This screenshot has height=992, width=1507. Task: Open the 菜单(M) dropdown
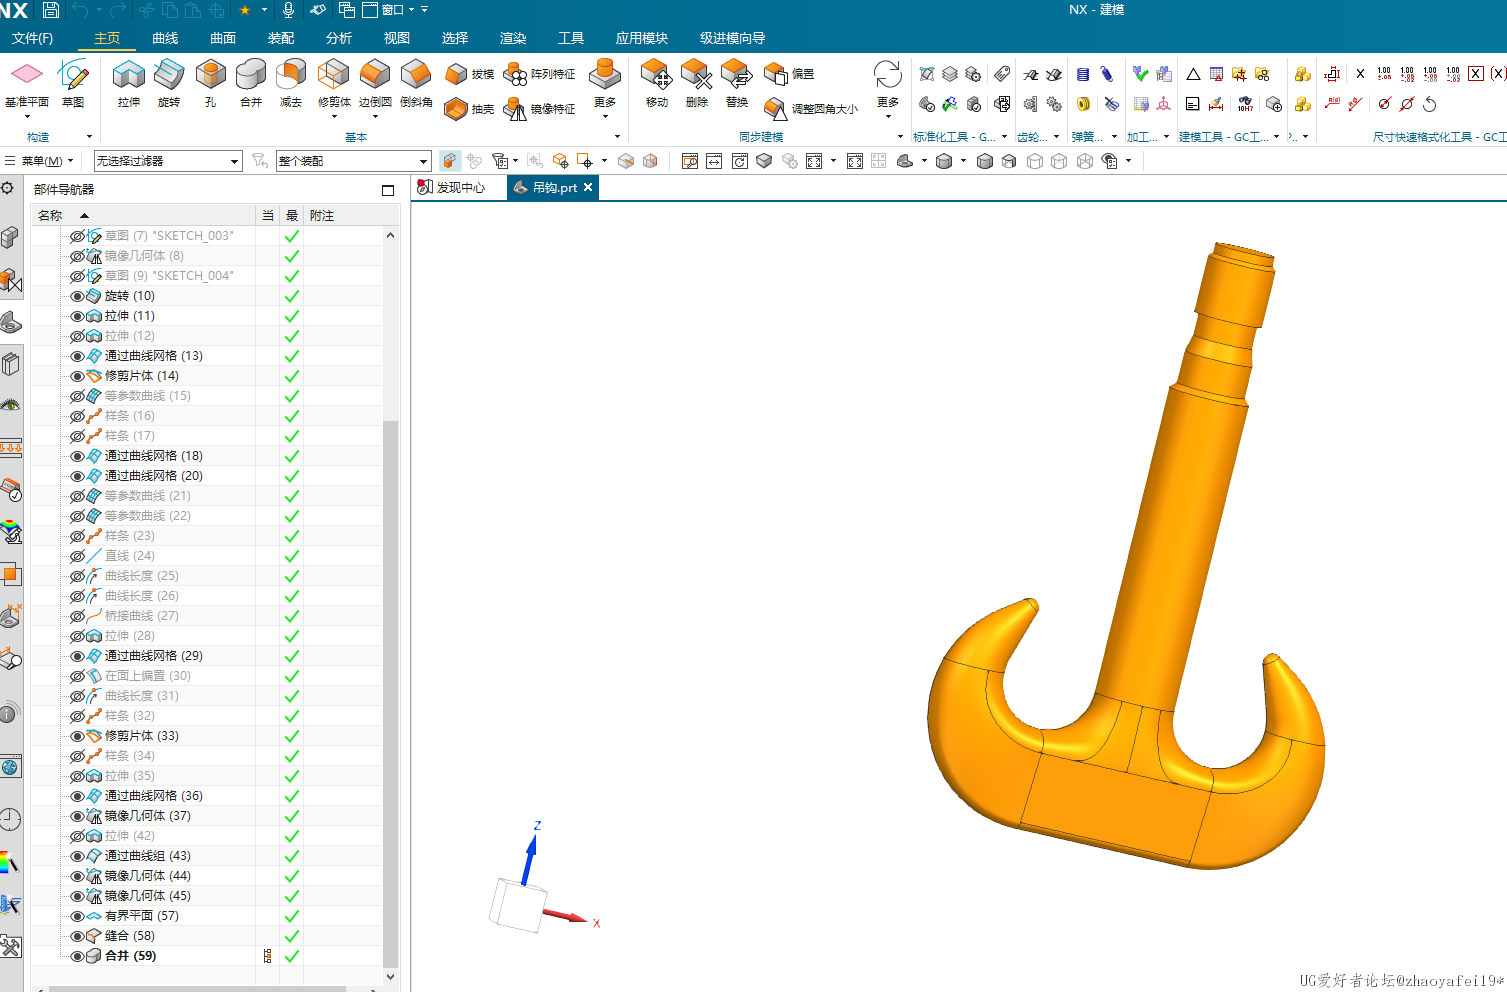pyautogui.click(x=40, y=161)
